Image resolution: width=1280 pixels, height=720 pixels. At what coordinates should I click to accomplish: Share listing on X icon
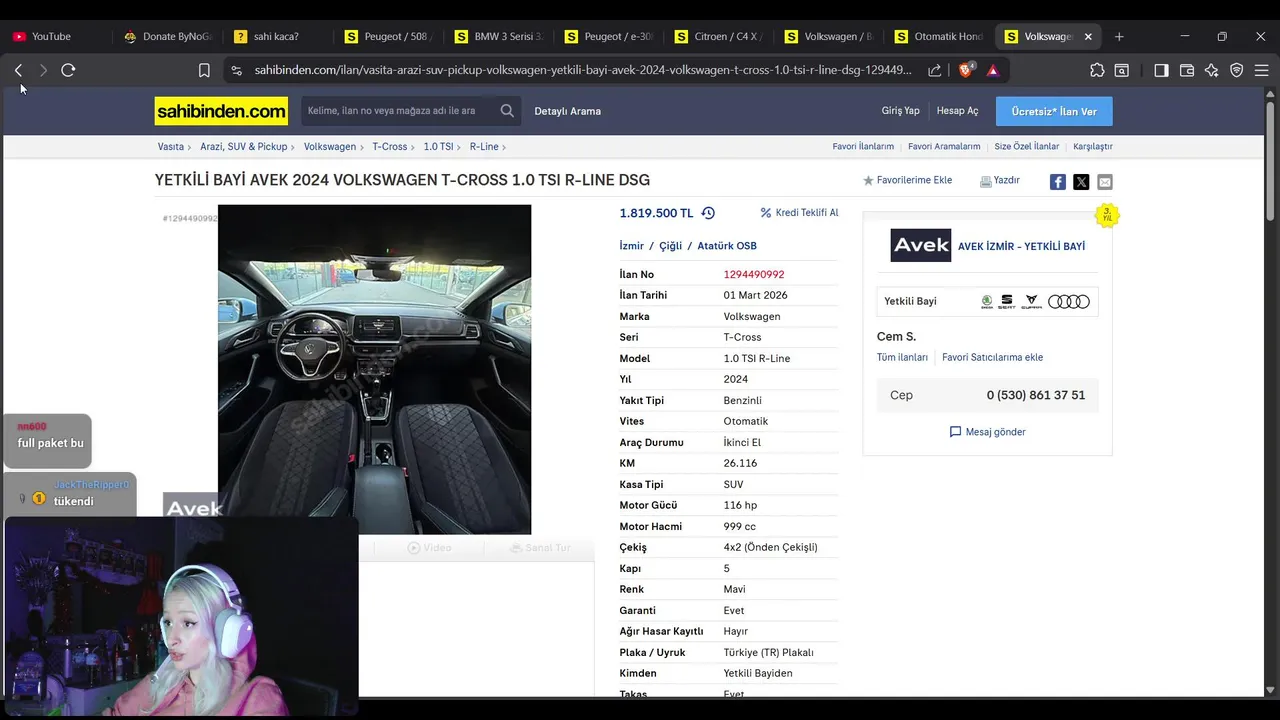click(1081, 182)
